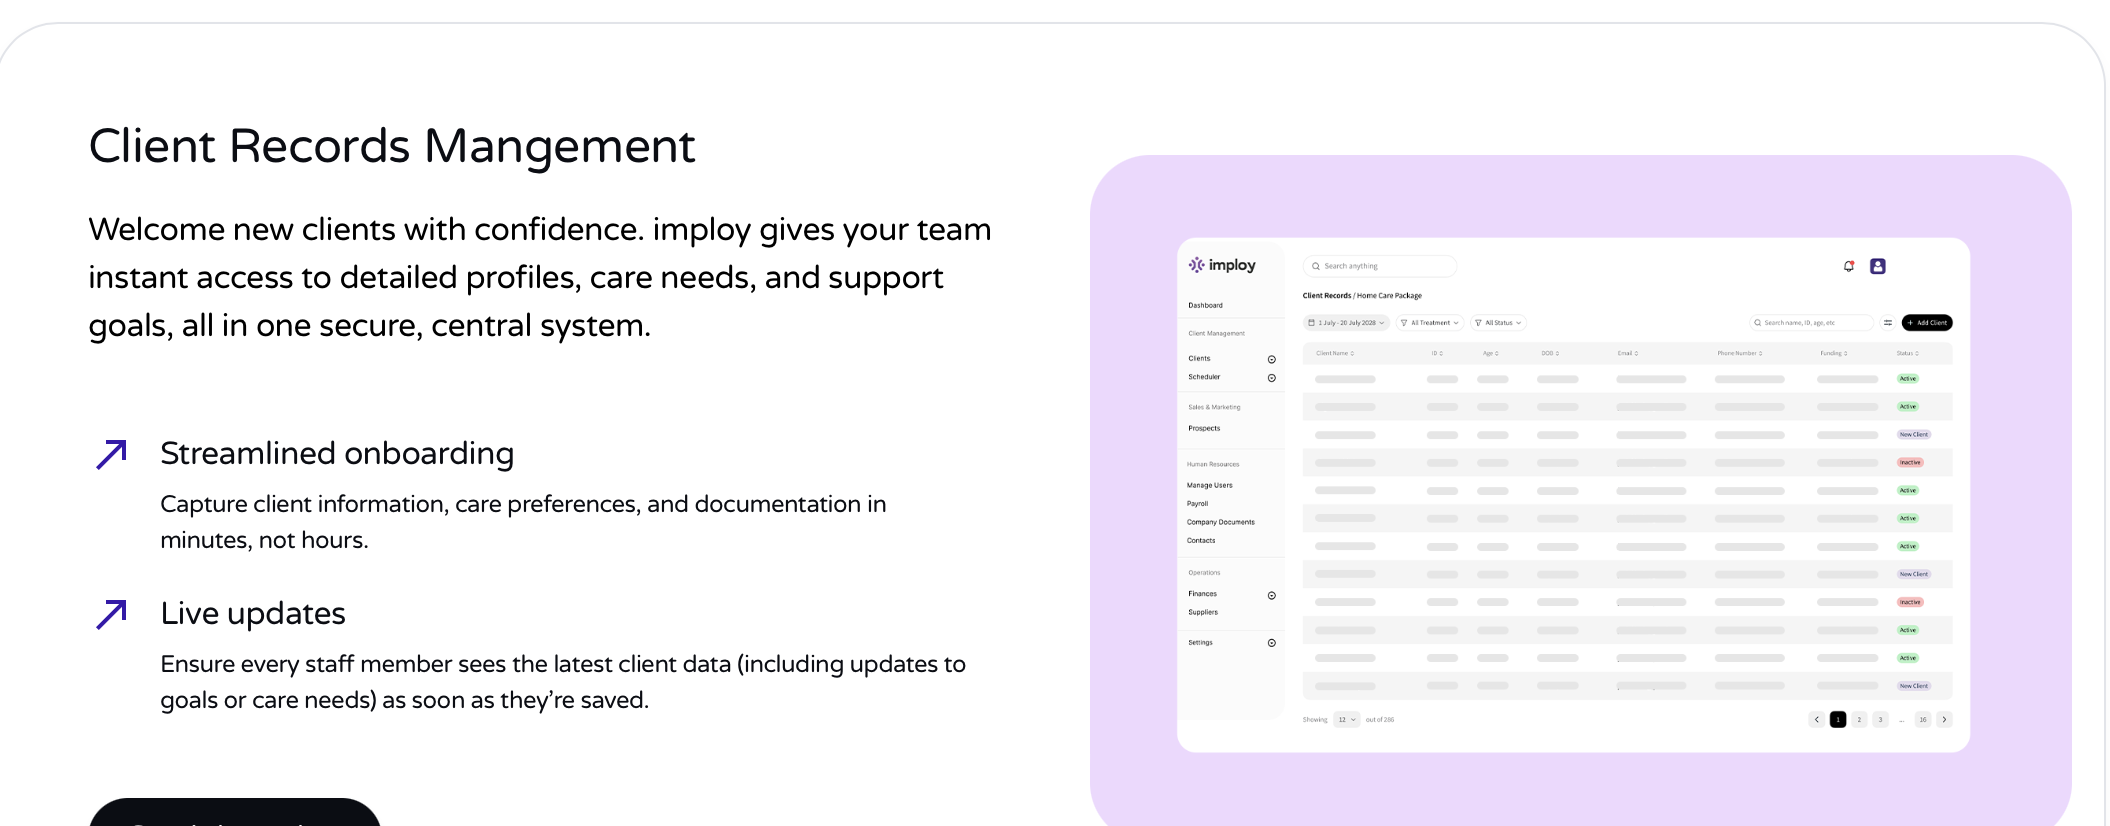Go to the next page arrow
The width and height of the screenshot is (2110, 826).
(1944, 719)
